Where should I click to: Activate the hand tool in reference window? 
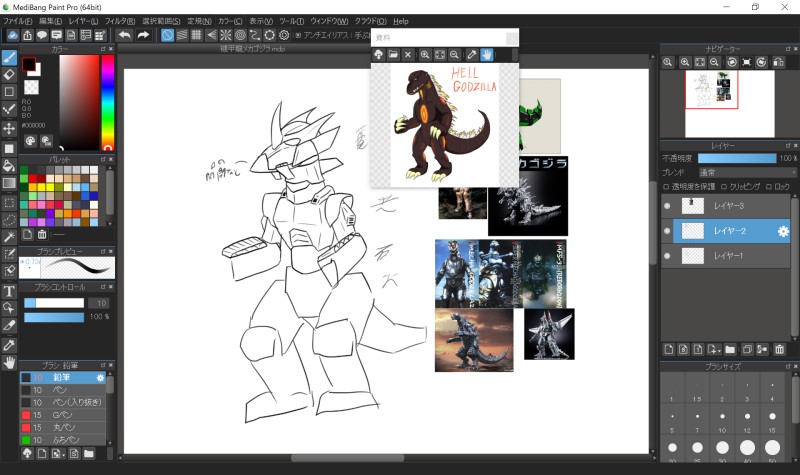(487, 54)
